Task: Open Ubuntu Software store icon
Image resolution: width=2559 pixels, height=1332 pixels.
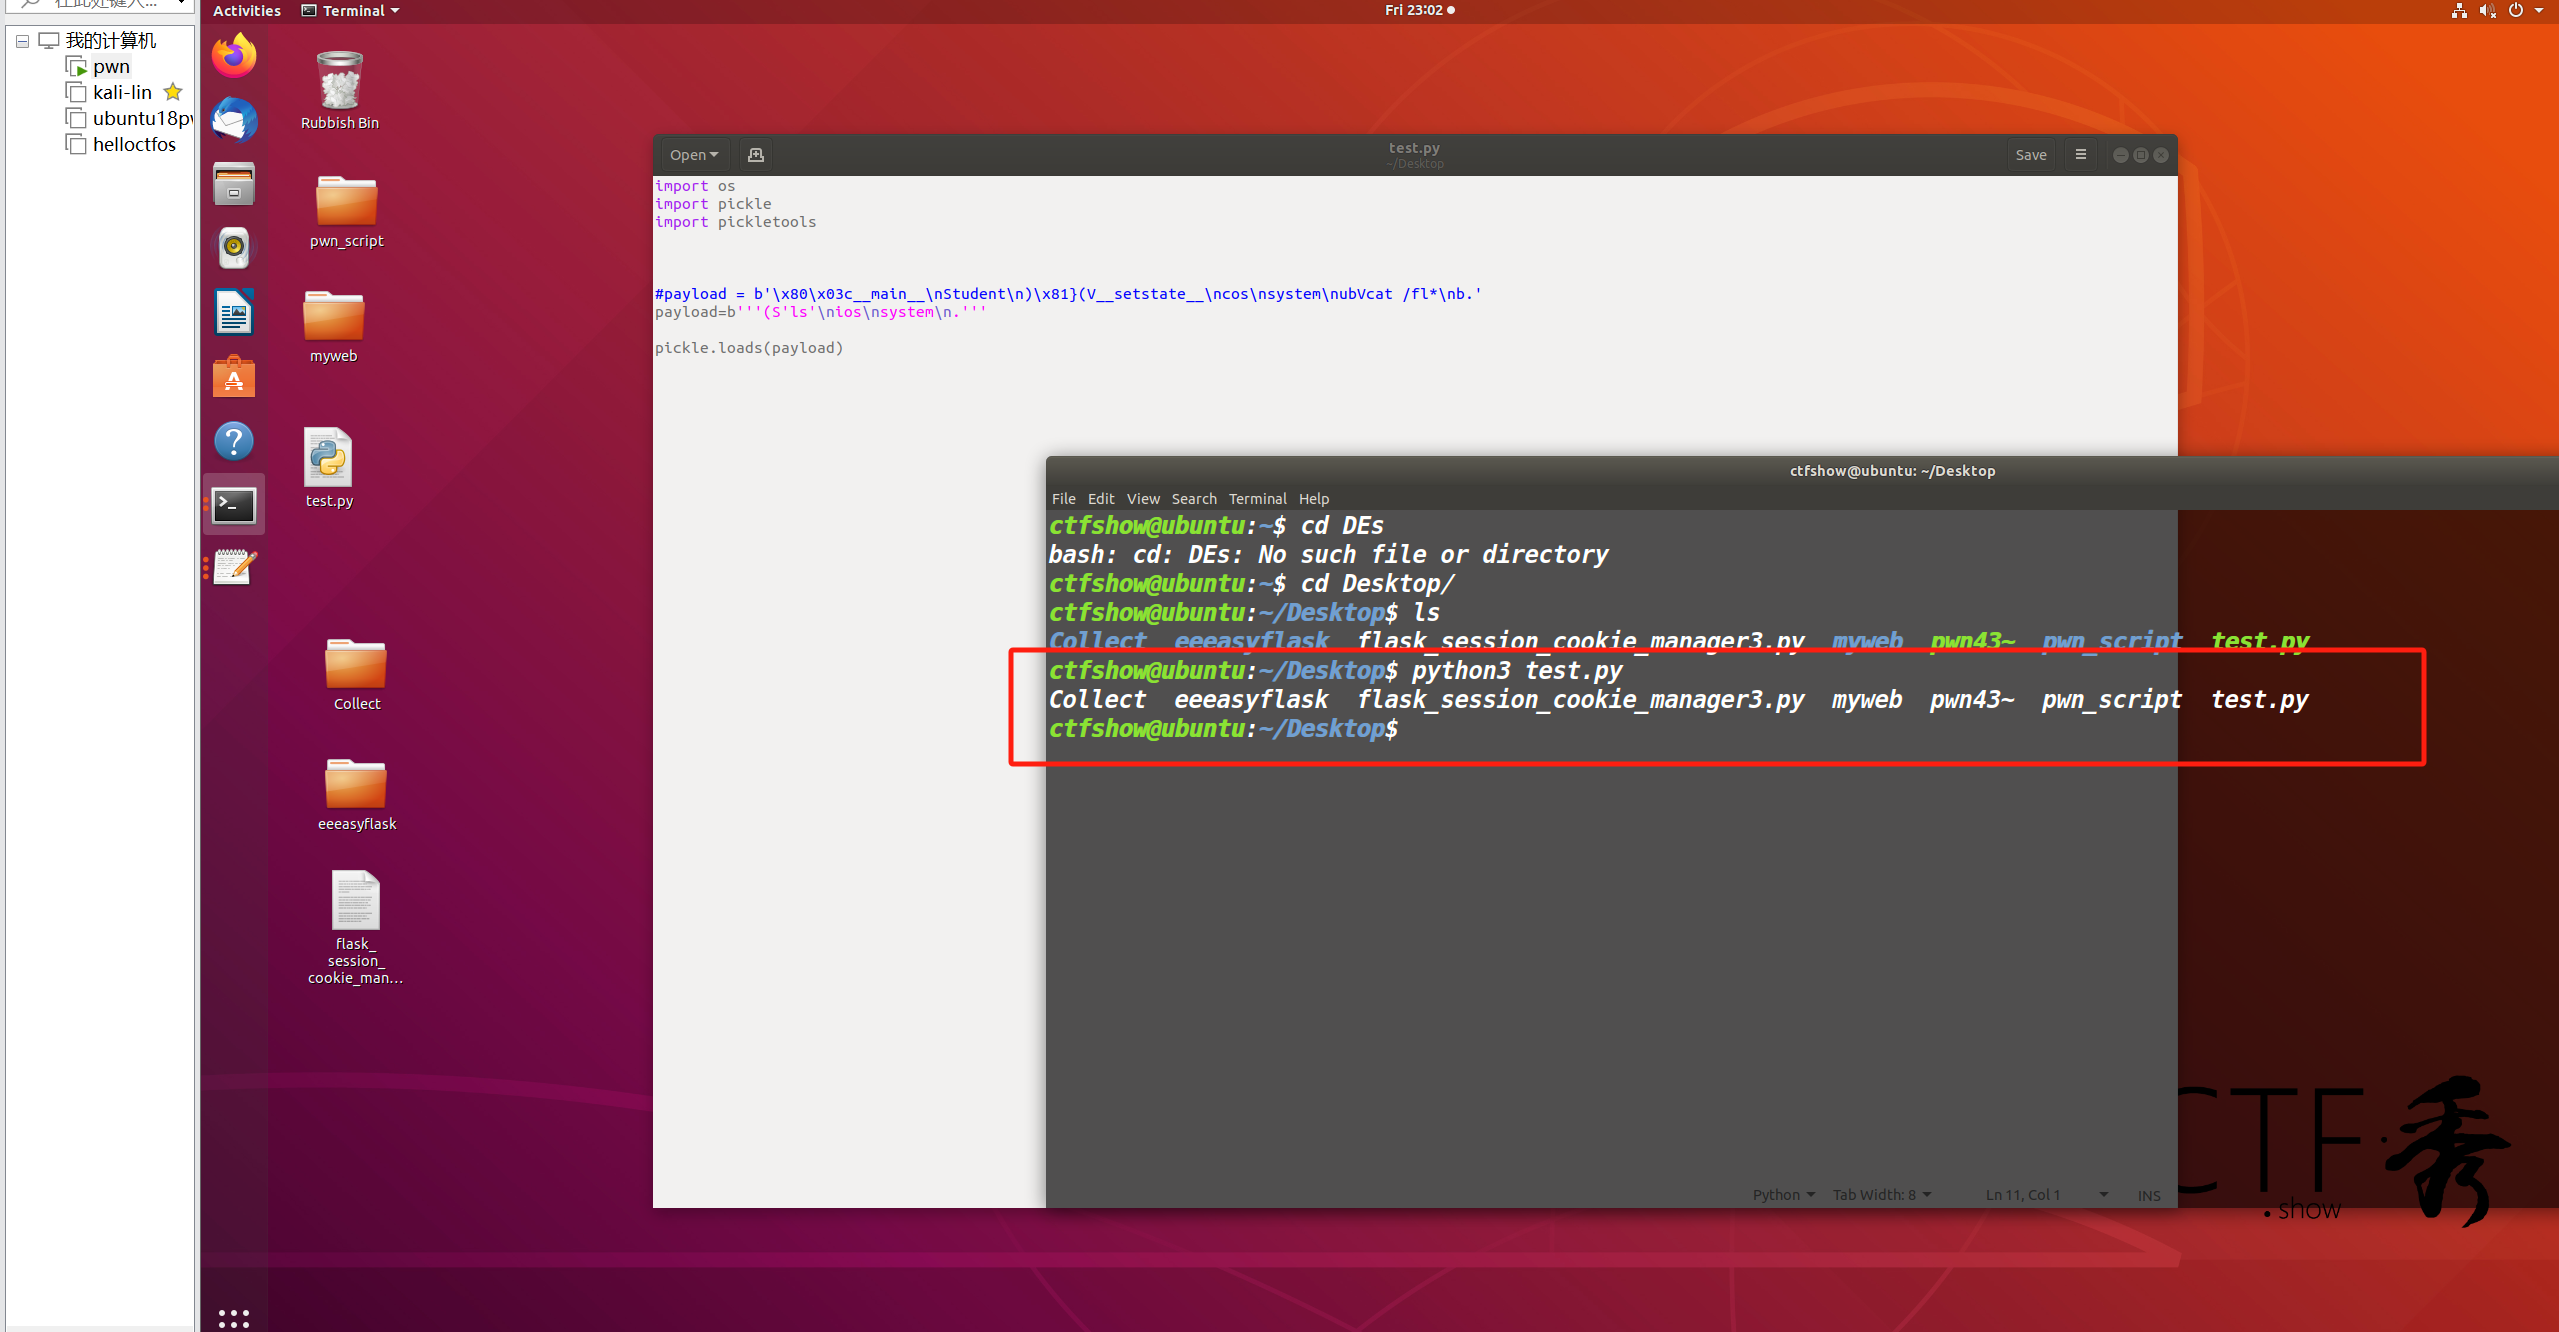Action: coord(234,377)
